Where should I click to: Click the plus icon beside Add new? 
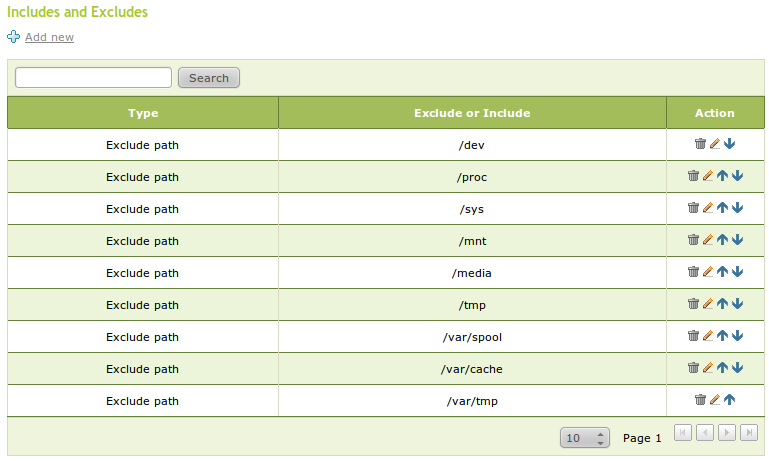pos(14,37)
